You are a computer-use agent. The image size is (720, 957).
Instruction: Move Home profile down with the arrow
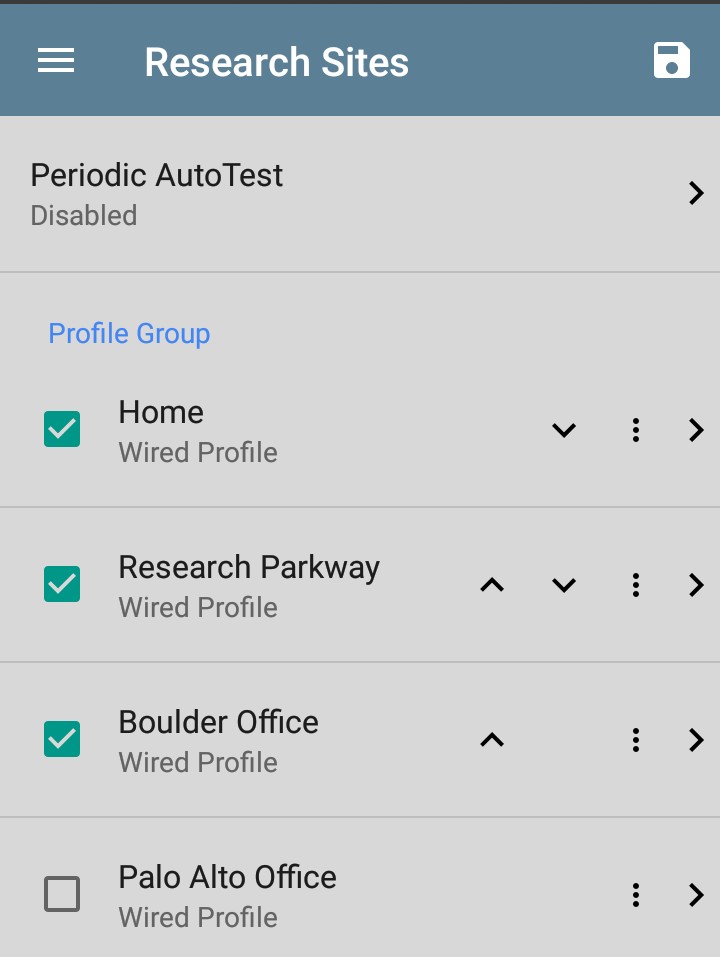pyautogui.click(x=564, y=430)
